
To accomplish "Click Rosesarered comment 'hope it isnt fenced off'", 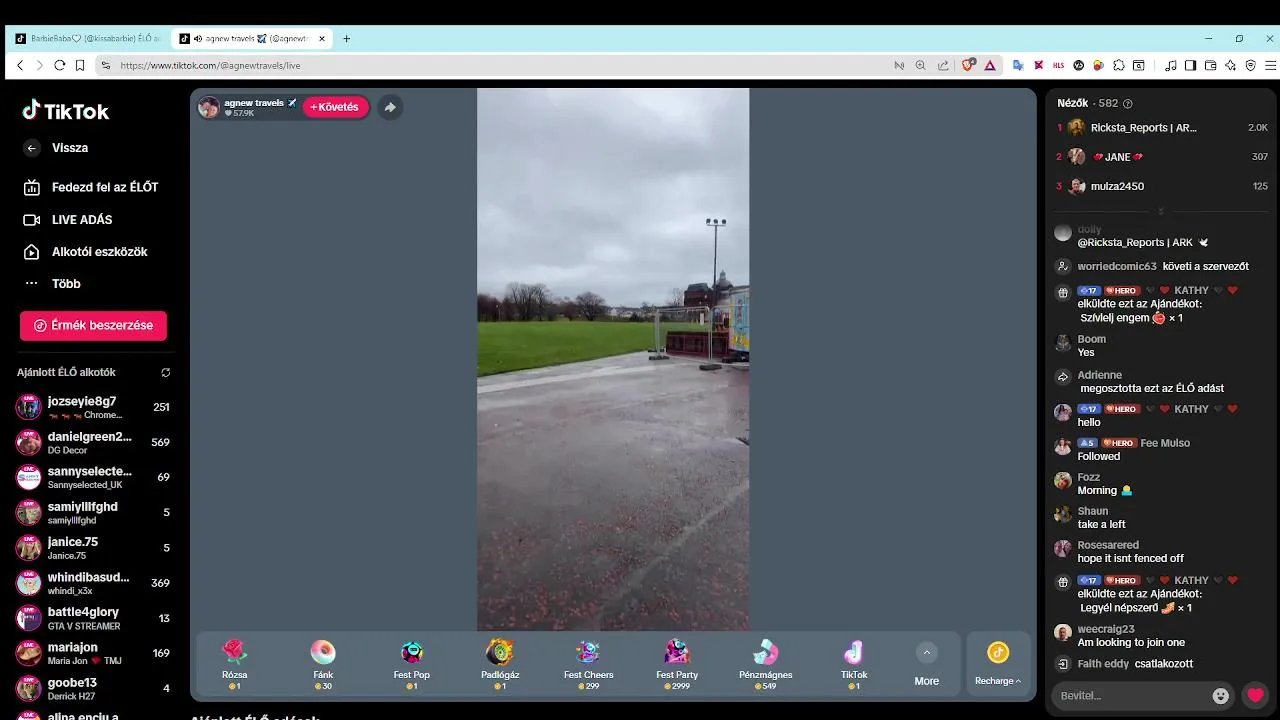I will [x=1130, y=558].
